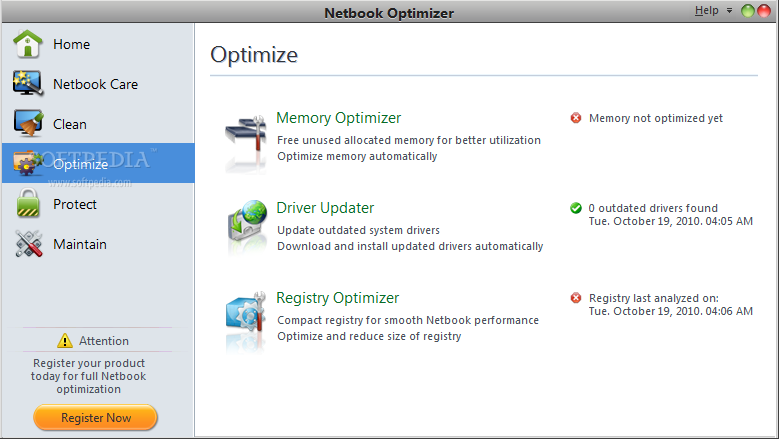
Task: Click the Home house icon
Action: coord(28,44)
